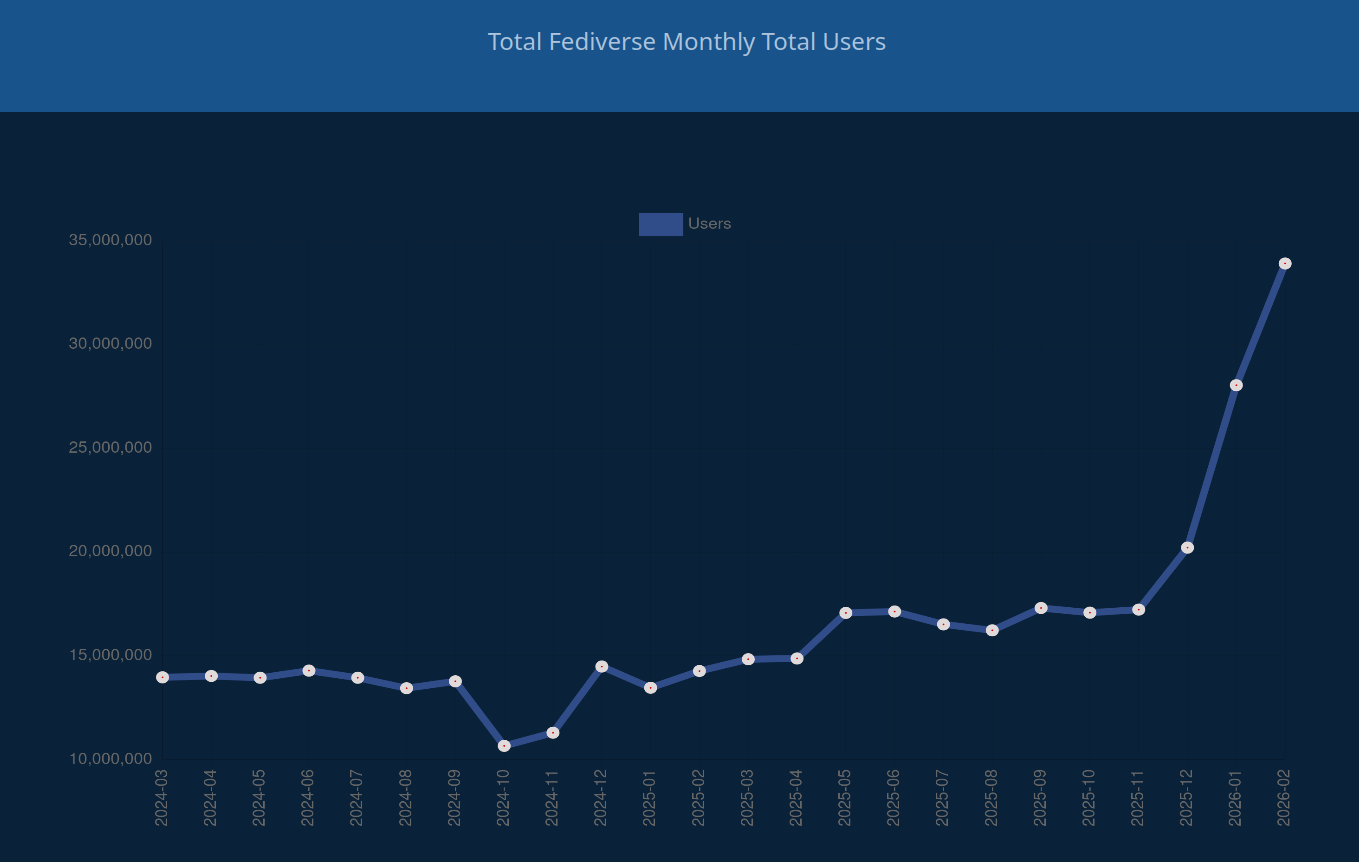Viewport: 1359px width, 862px height.
Task: Select the 2026-02 peak data point
Action: point(1285,264)
